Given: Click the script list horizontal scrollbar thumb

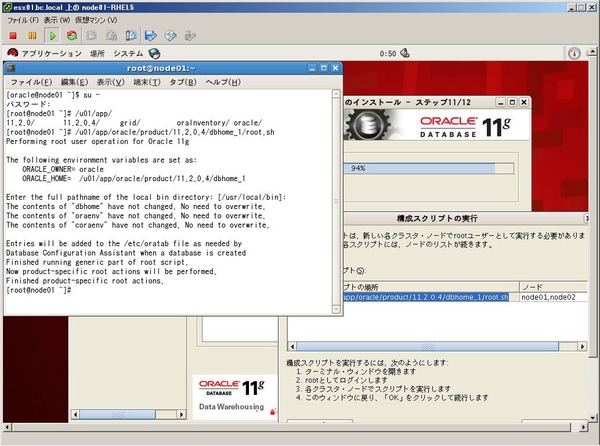Looking at the screenshot, I should [x=427, y=347].
